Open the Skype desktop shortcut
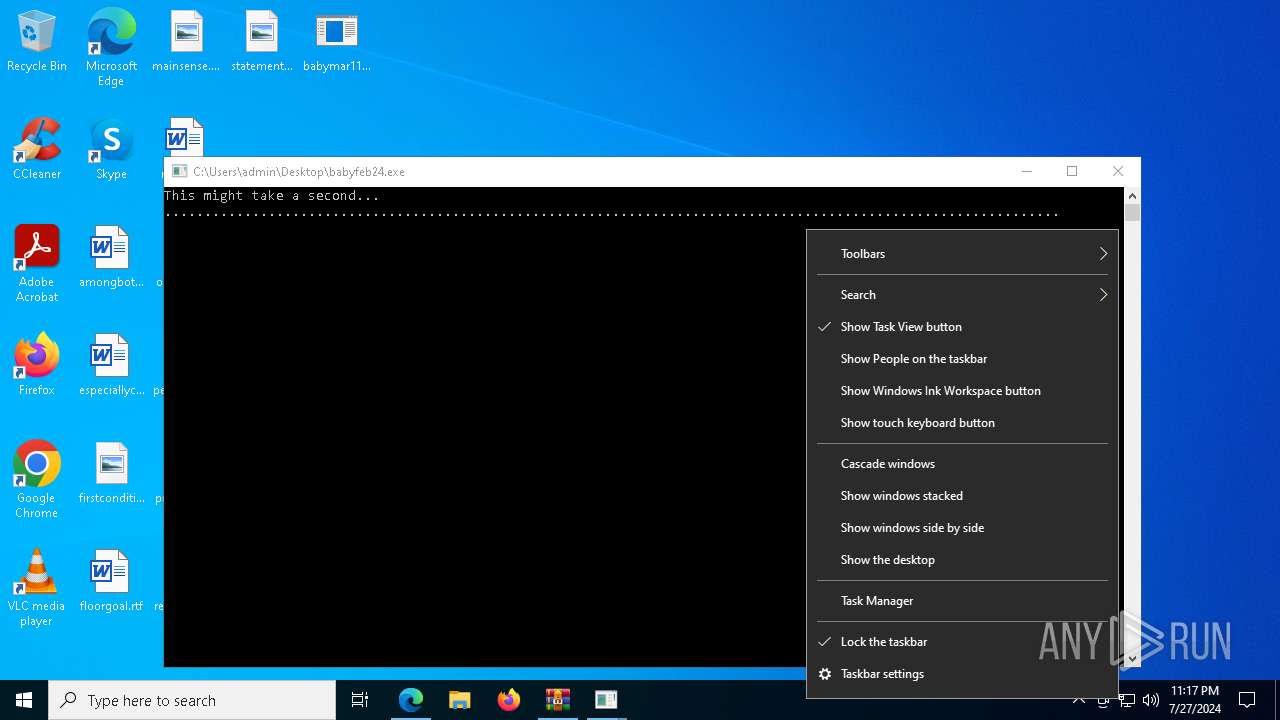This screenshot has height=720, width=1280. [111, 150]
